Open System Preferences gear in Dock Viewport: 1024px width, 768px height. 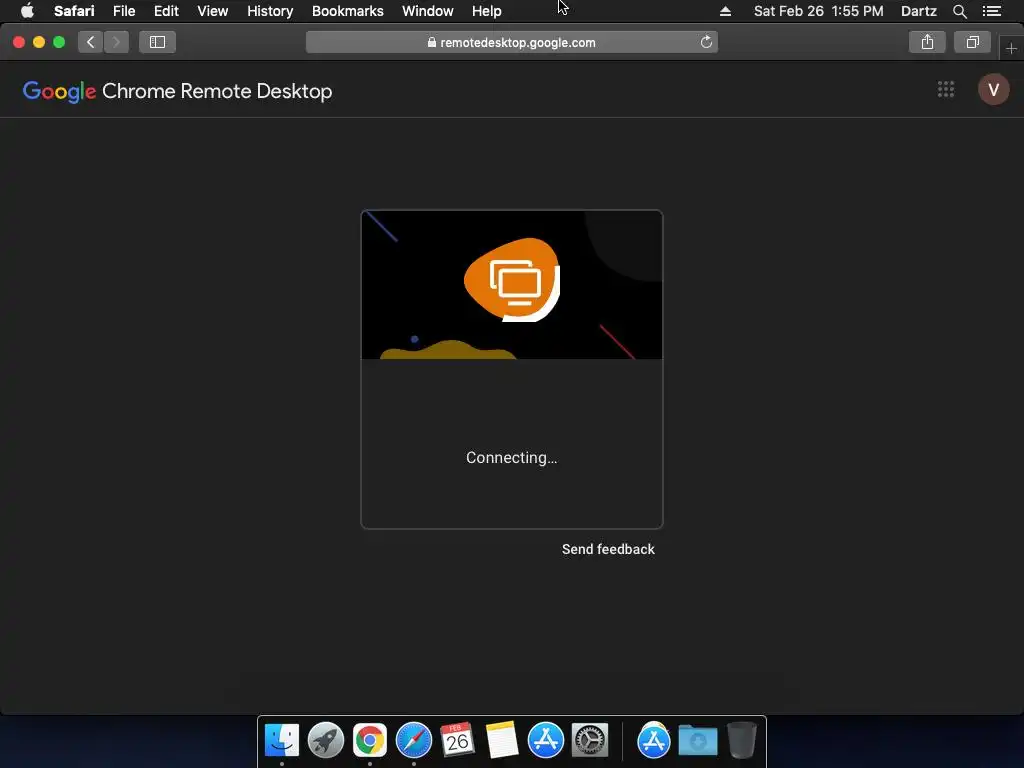pyautogui.click(x=590, y=740)
